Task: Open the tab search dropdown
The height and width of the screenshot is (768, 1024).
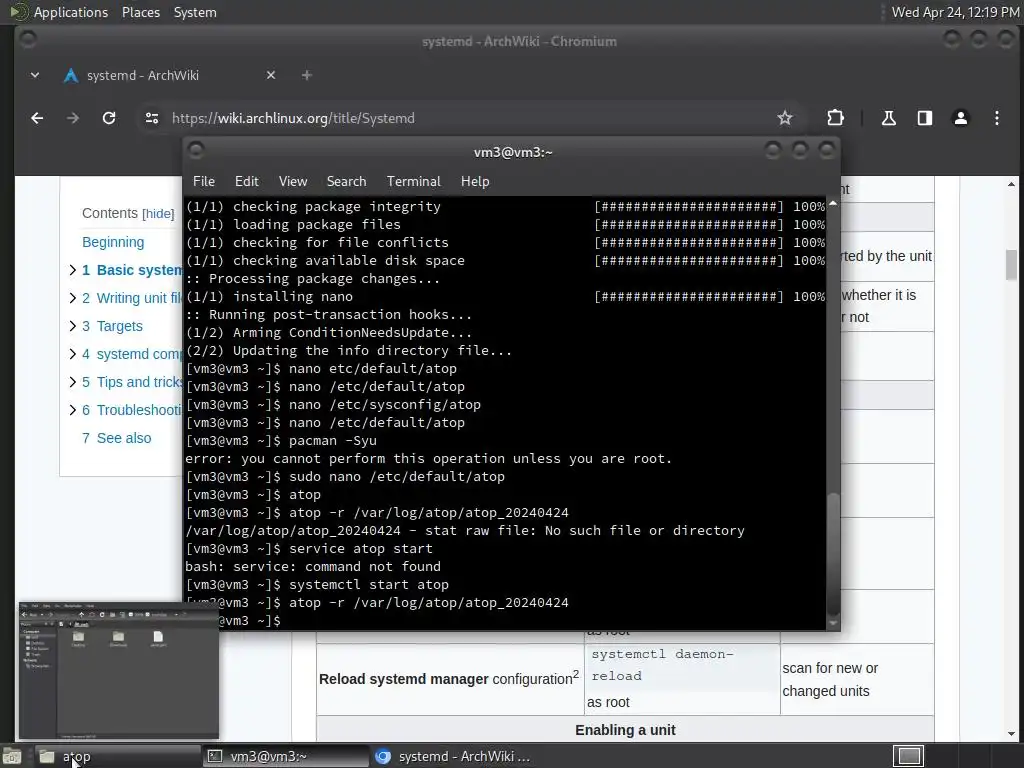Action: pyautogui.click(x=35, y=75)
